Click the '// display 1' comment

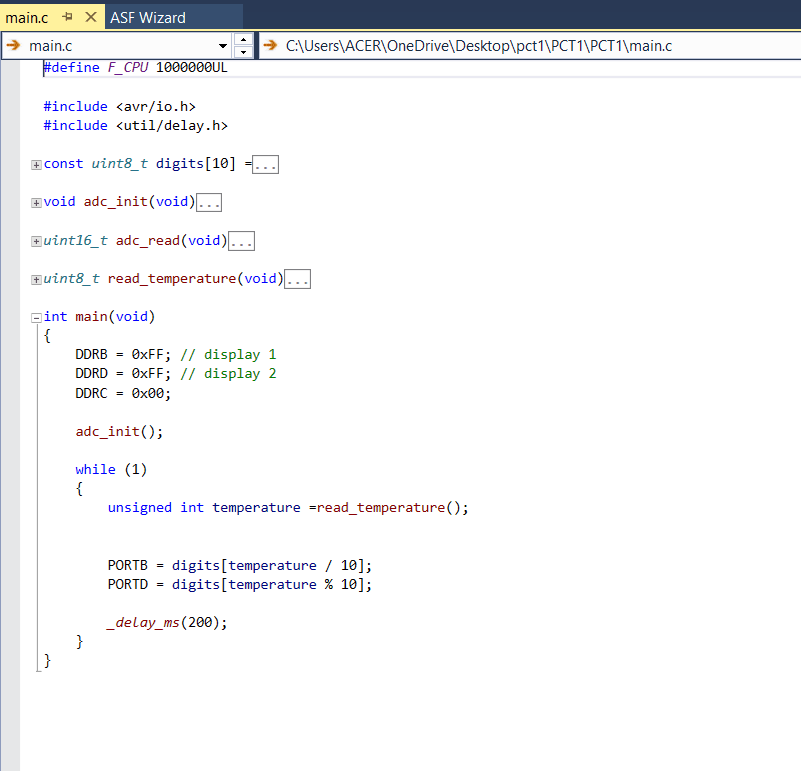coord(228,354)
